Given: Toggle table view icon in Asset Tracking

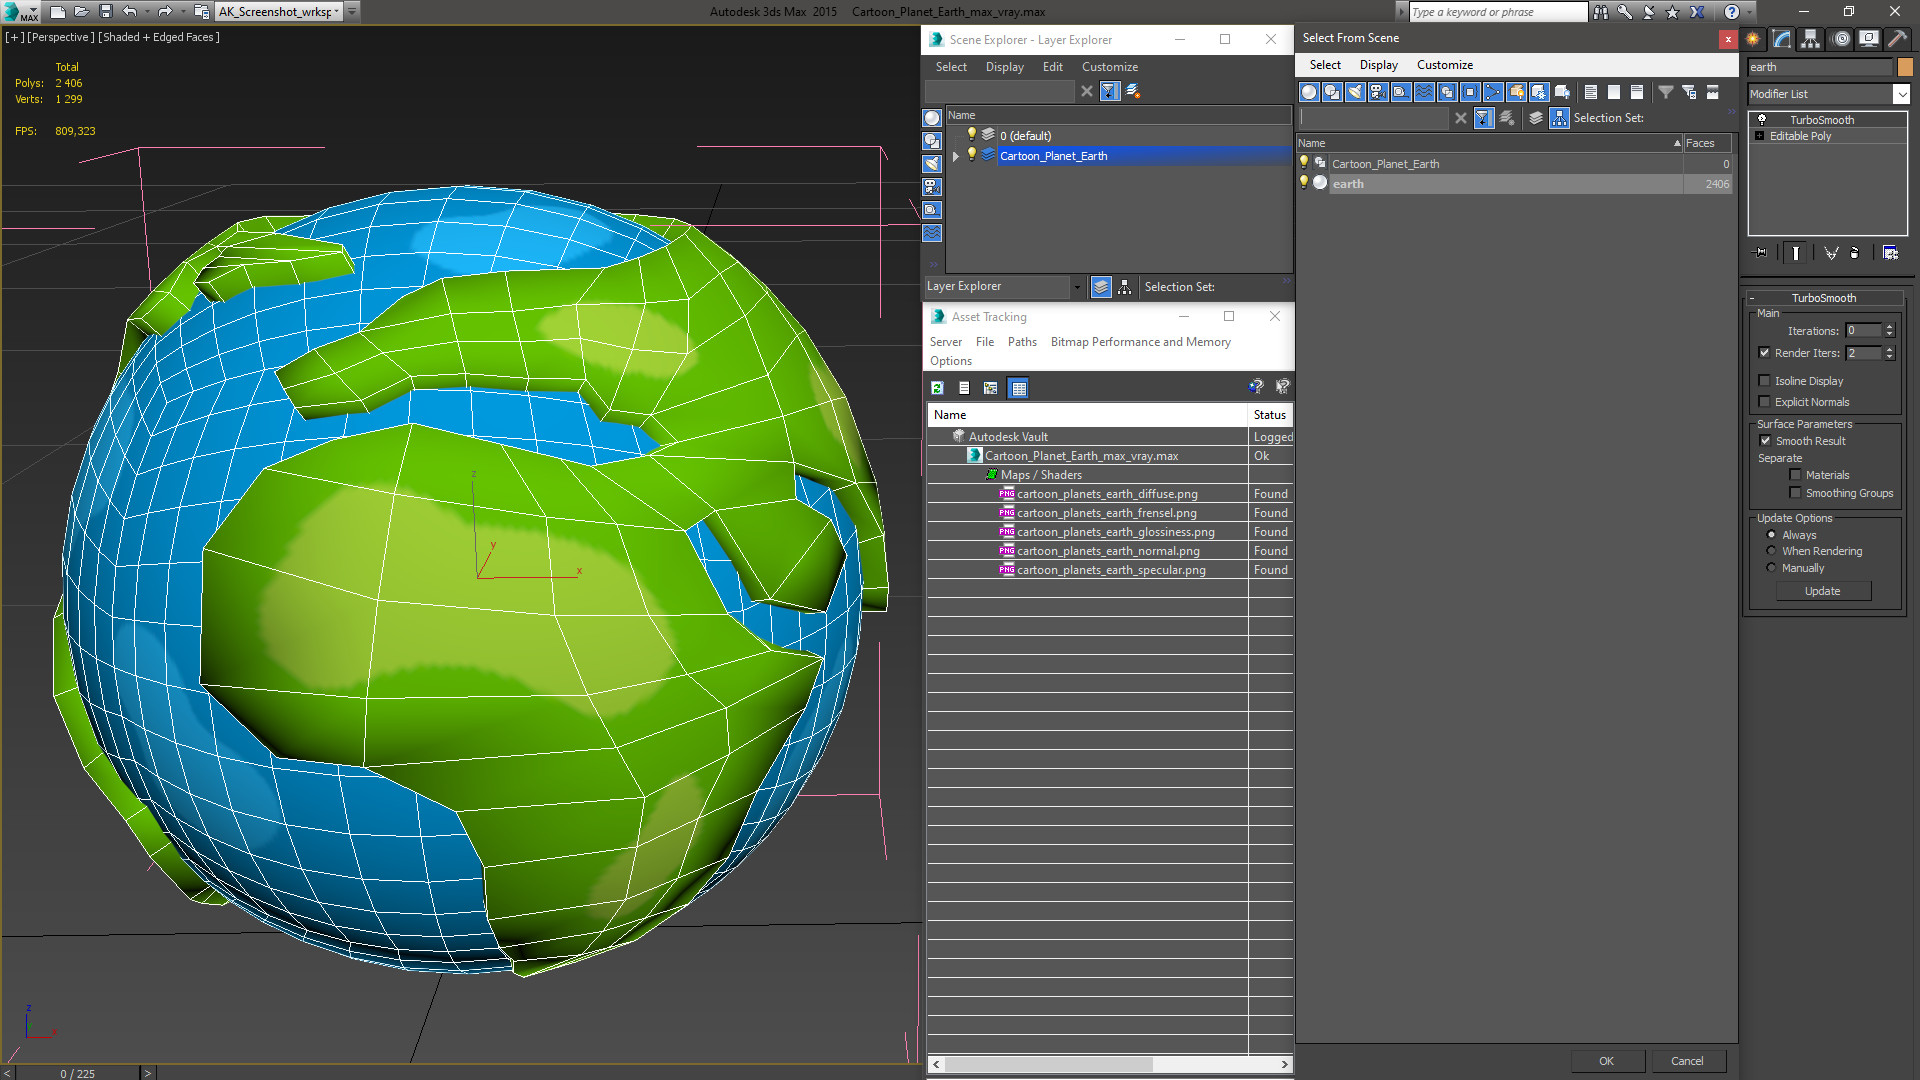Looking at the screenshot, I should (1018, 388).
